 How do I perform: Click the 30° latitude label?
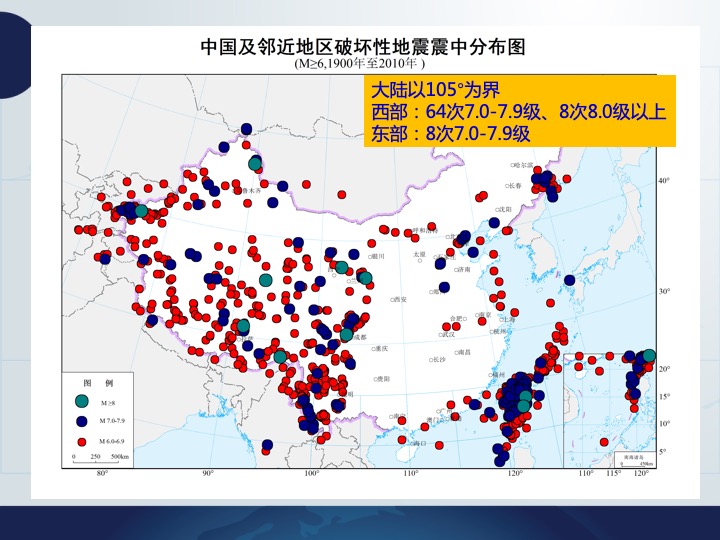click(664, 291)
